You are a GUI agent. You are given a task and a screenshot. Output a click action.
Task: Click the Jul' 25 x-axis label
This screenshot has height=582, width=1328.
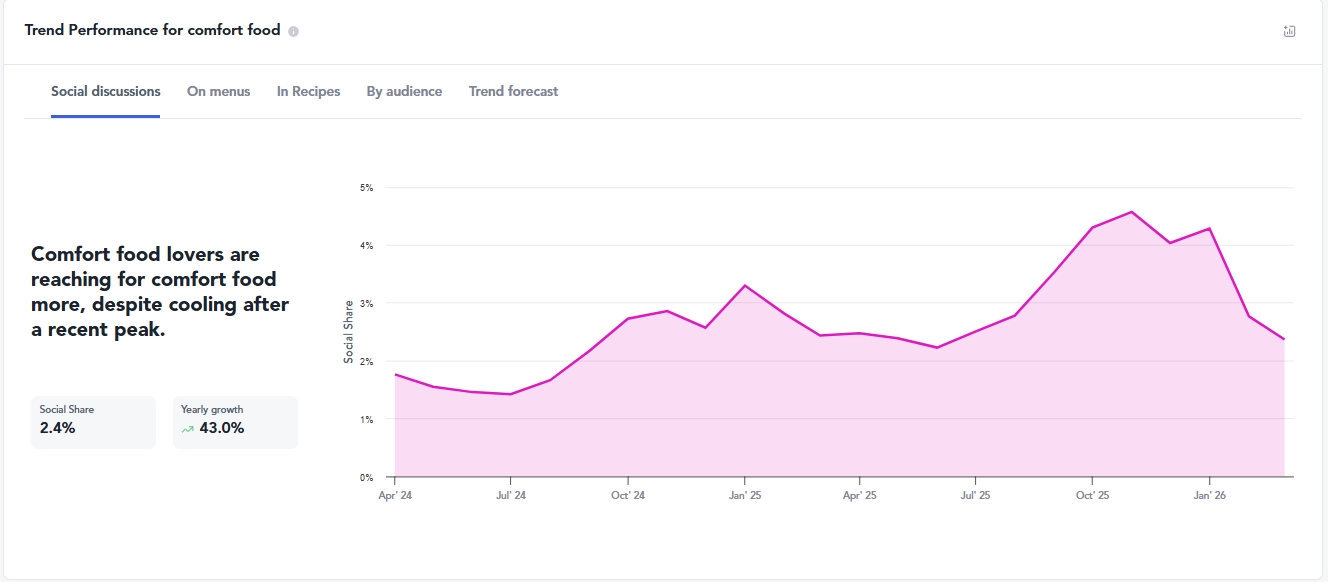tap(976, 495)
